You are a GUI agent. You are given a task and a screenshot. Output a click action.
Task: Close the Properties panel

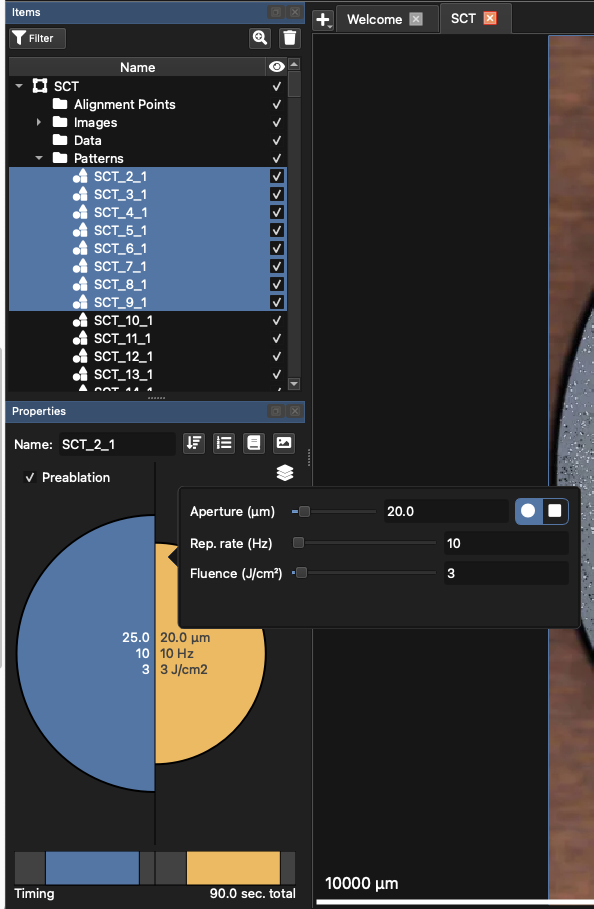coord(295,411)
